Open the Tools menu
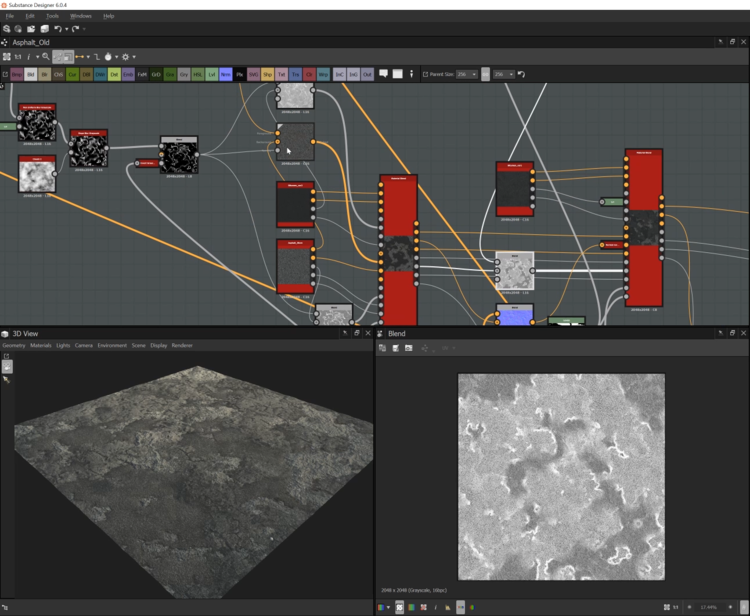This screenshot has height=616, width=750. (x=52, y=16)
